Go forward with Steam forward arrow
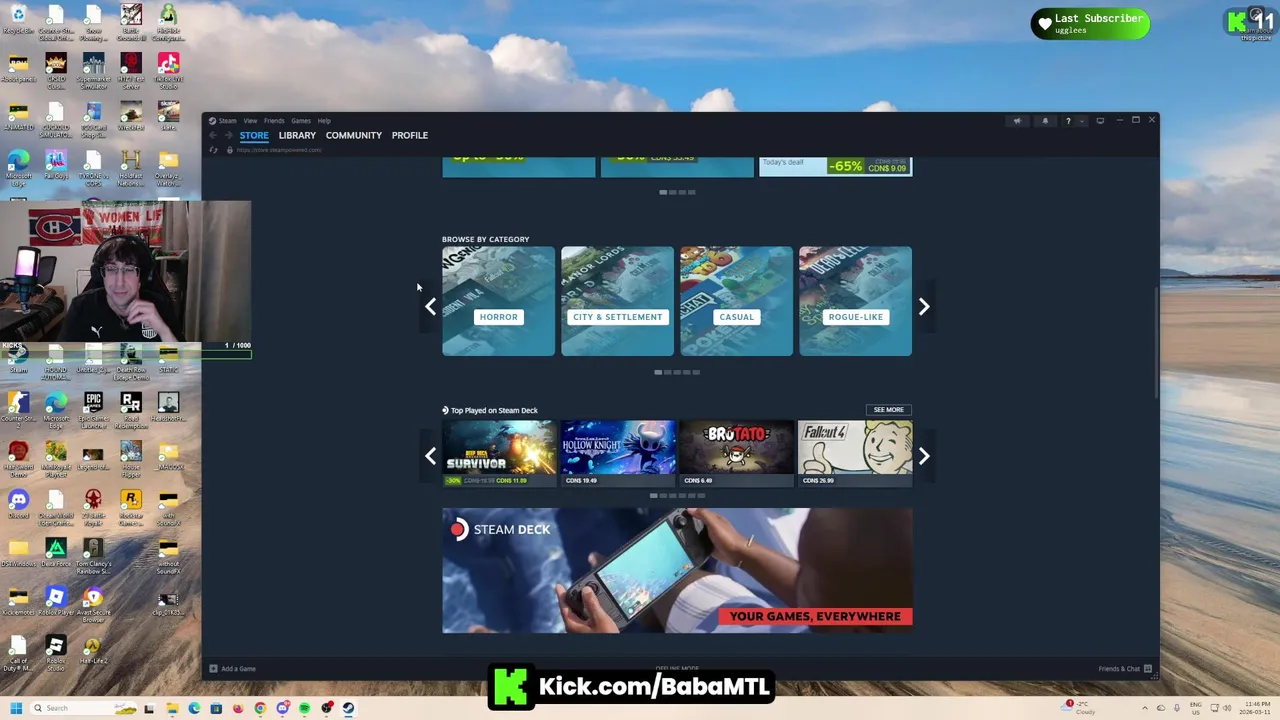The width and height of the screenshot is (1280, 720). click(228, 135)
